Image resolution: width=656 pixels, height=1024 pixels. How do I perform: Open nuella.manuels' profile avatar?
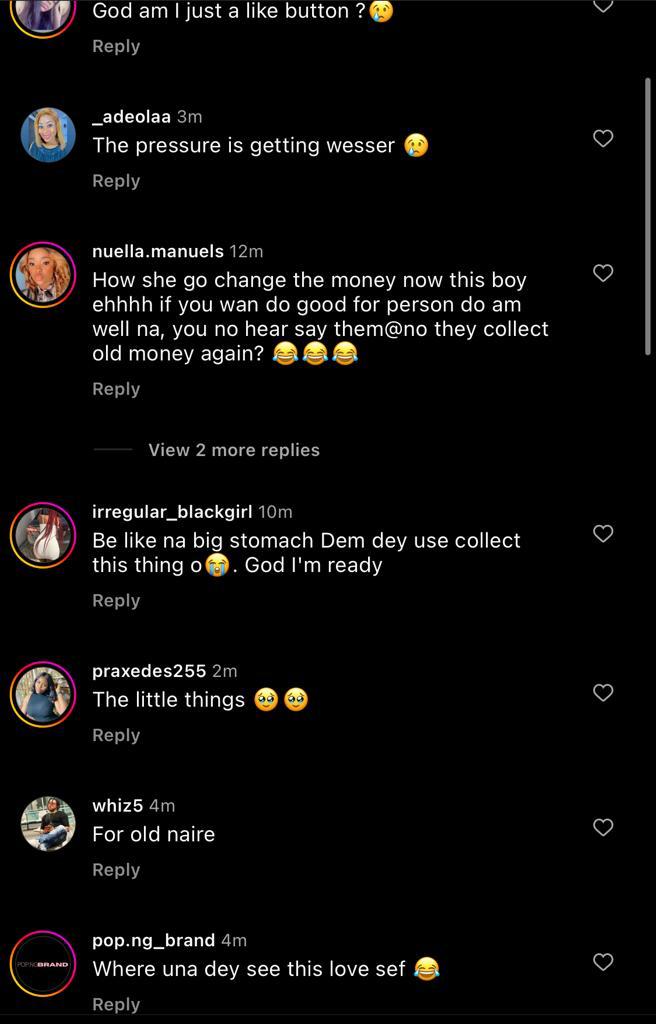(44, 274)
